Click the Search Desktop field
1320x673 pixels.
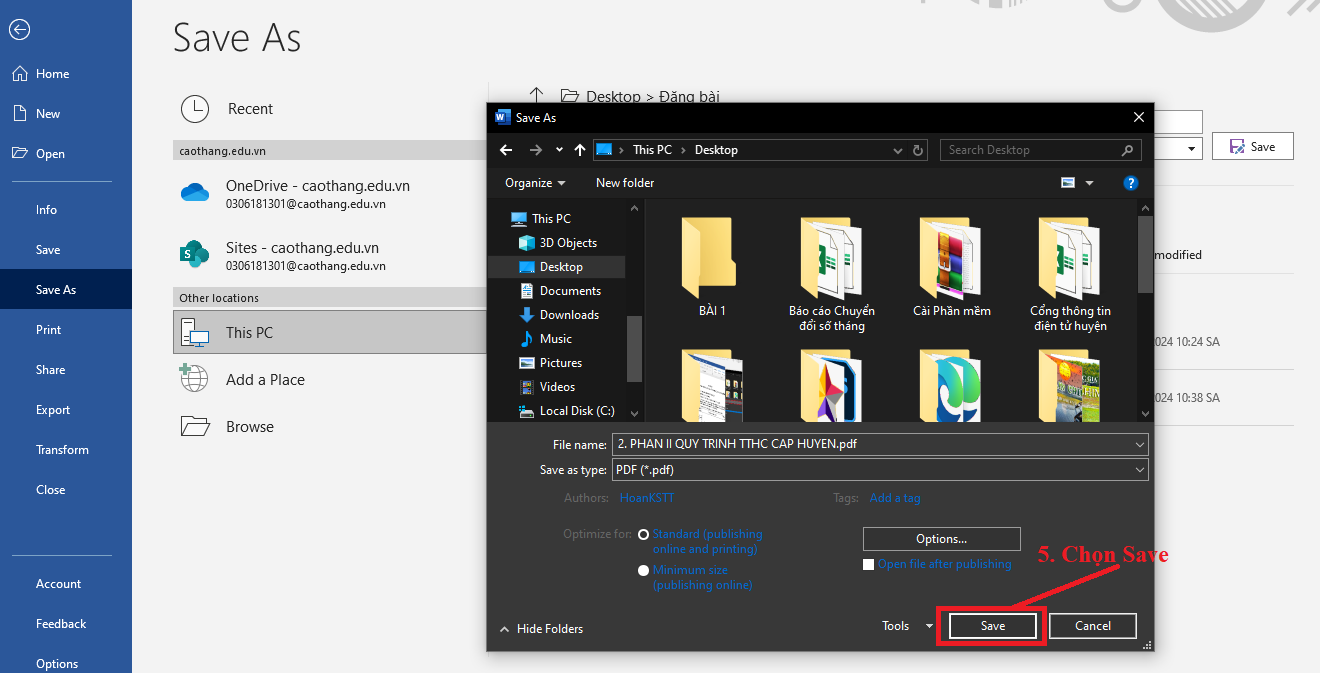1041,150
